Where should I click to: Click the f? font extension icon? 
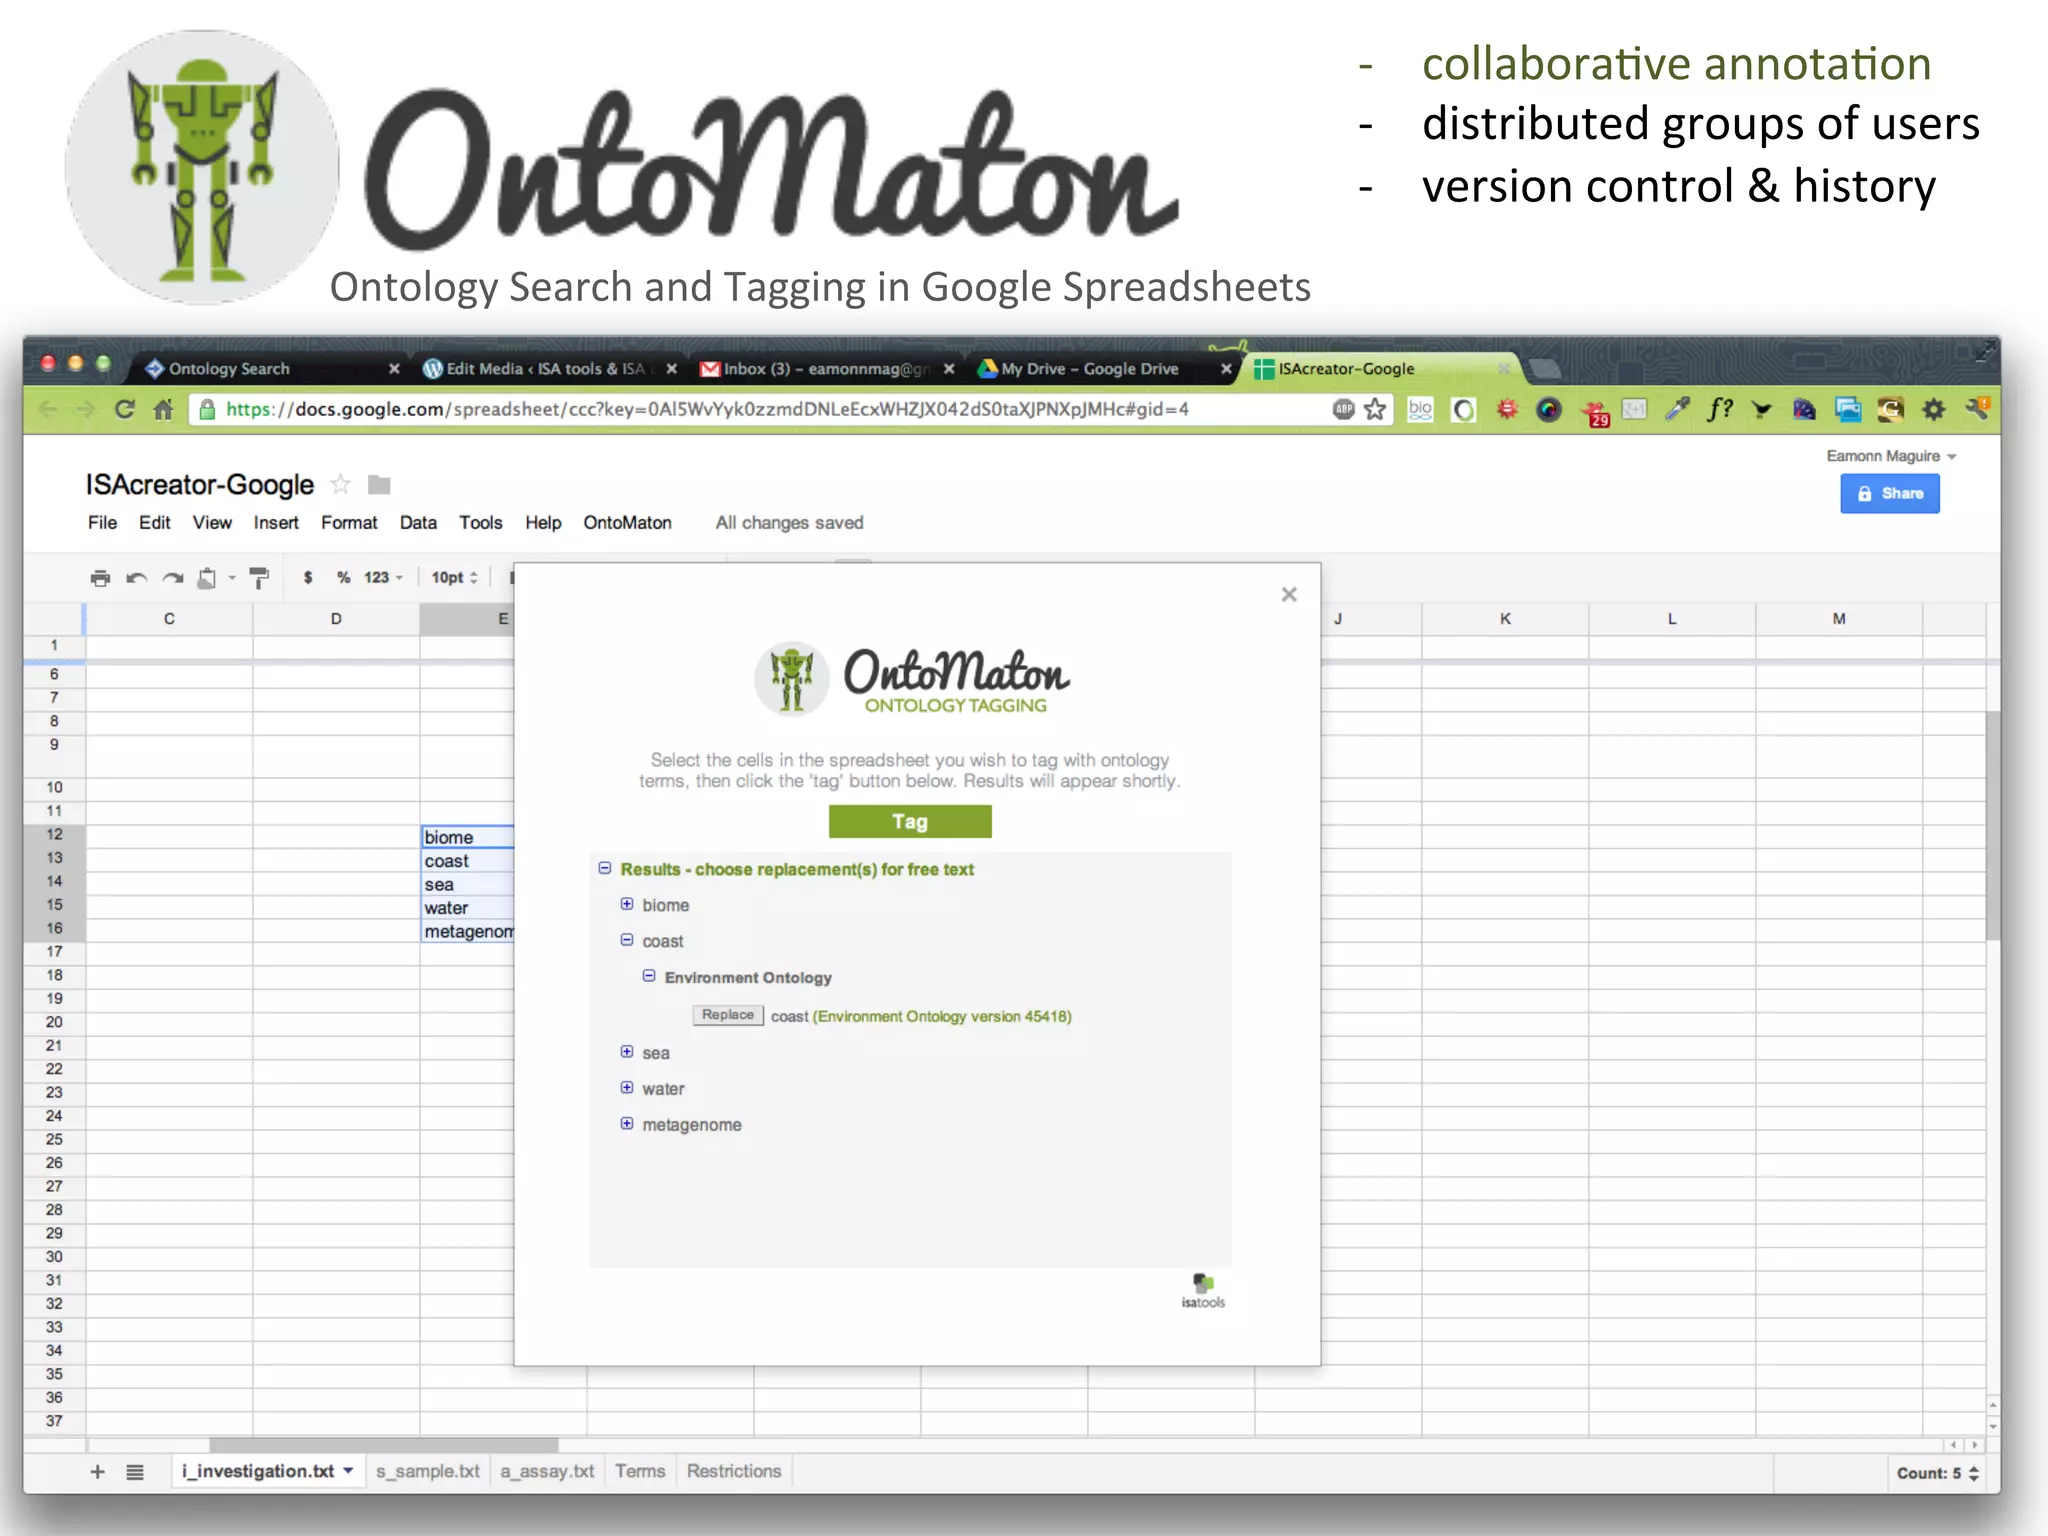(1719, 409)
